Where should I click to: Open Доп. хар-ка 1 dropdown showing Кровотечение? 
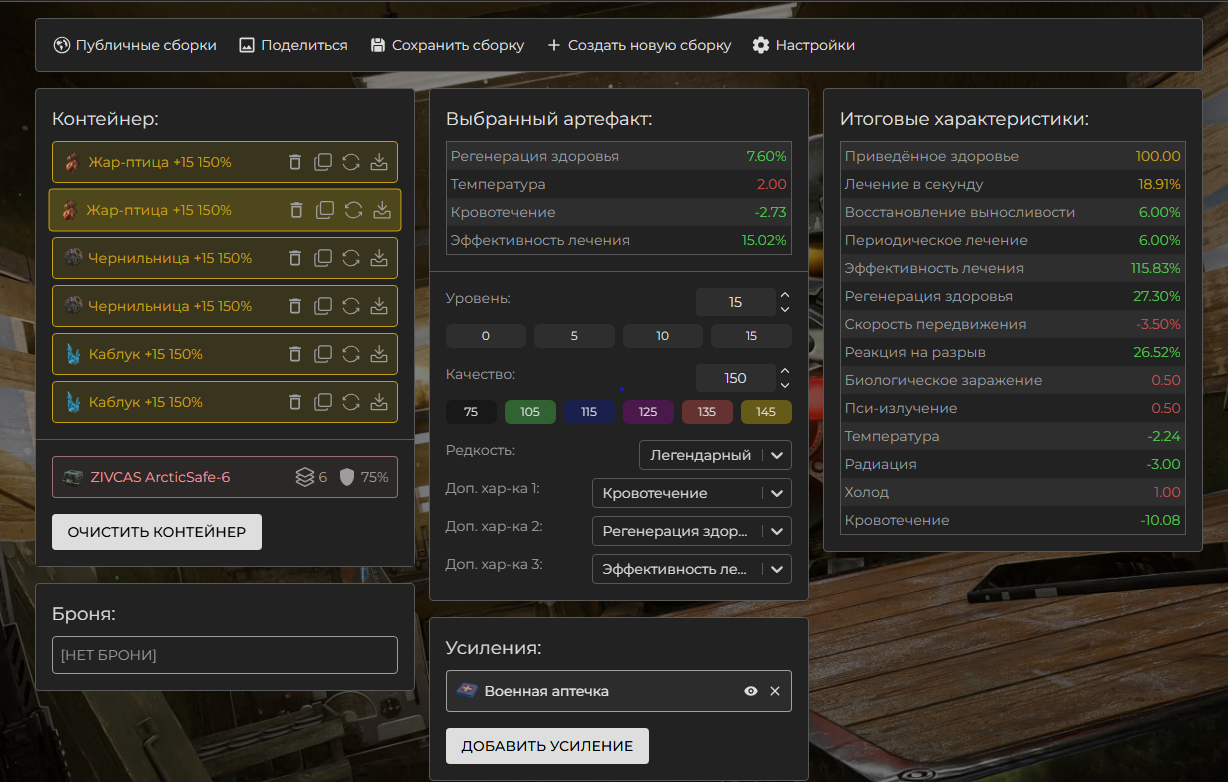(x=692, y=493)
